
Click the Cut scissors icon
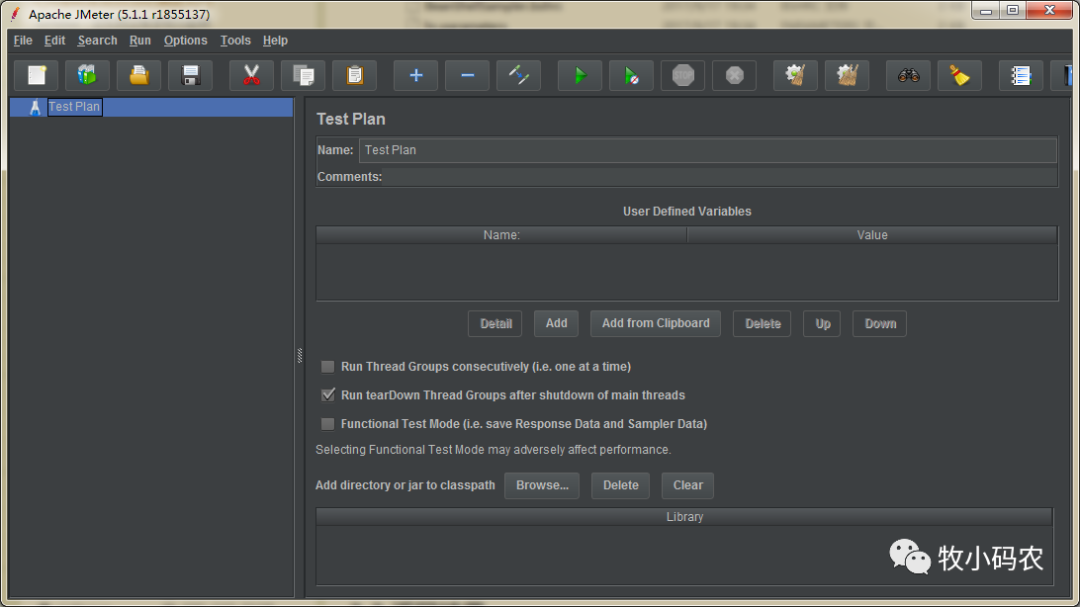coord(251,75)
